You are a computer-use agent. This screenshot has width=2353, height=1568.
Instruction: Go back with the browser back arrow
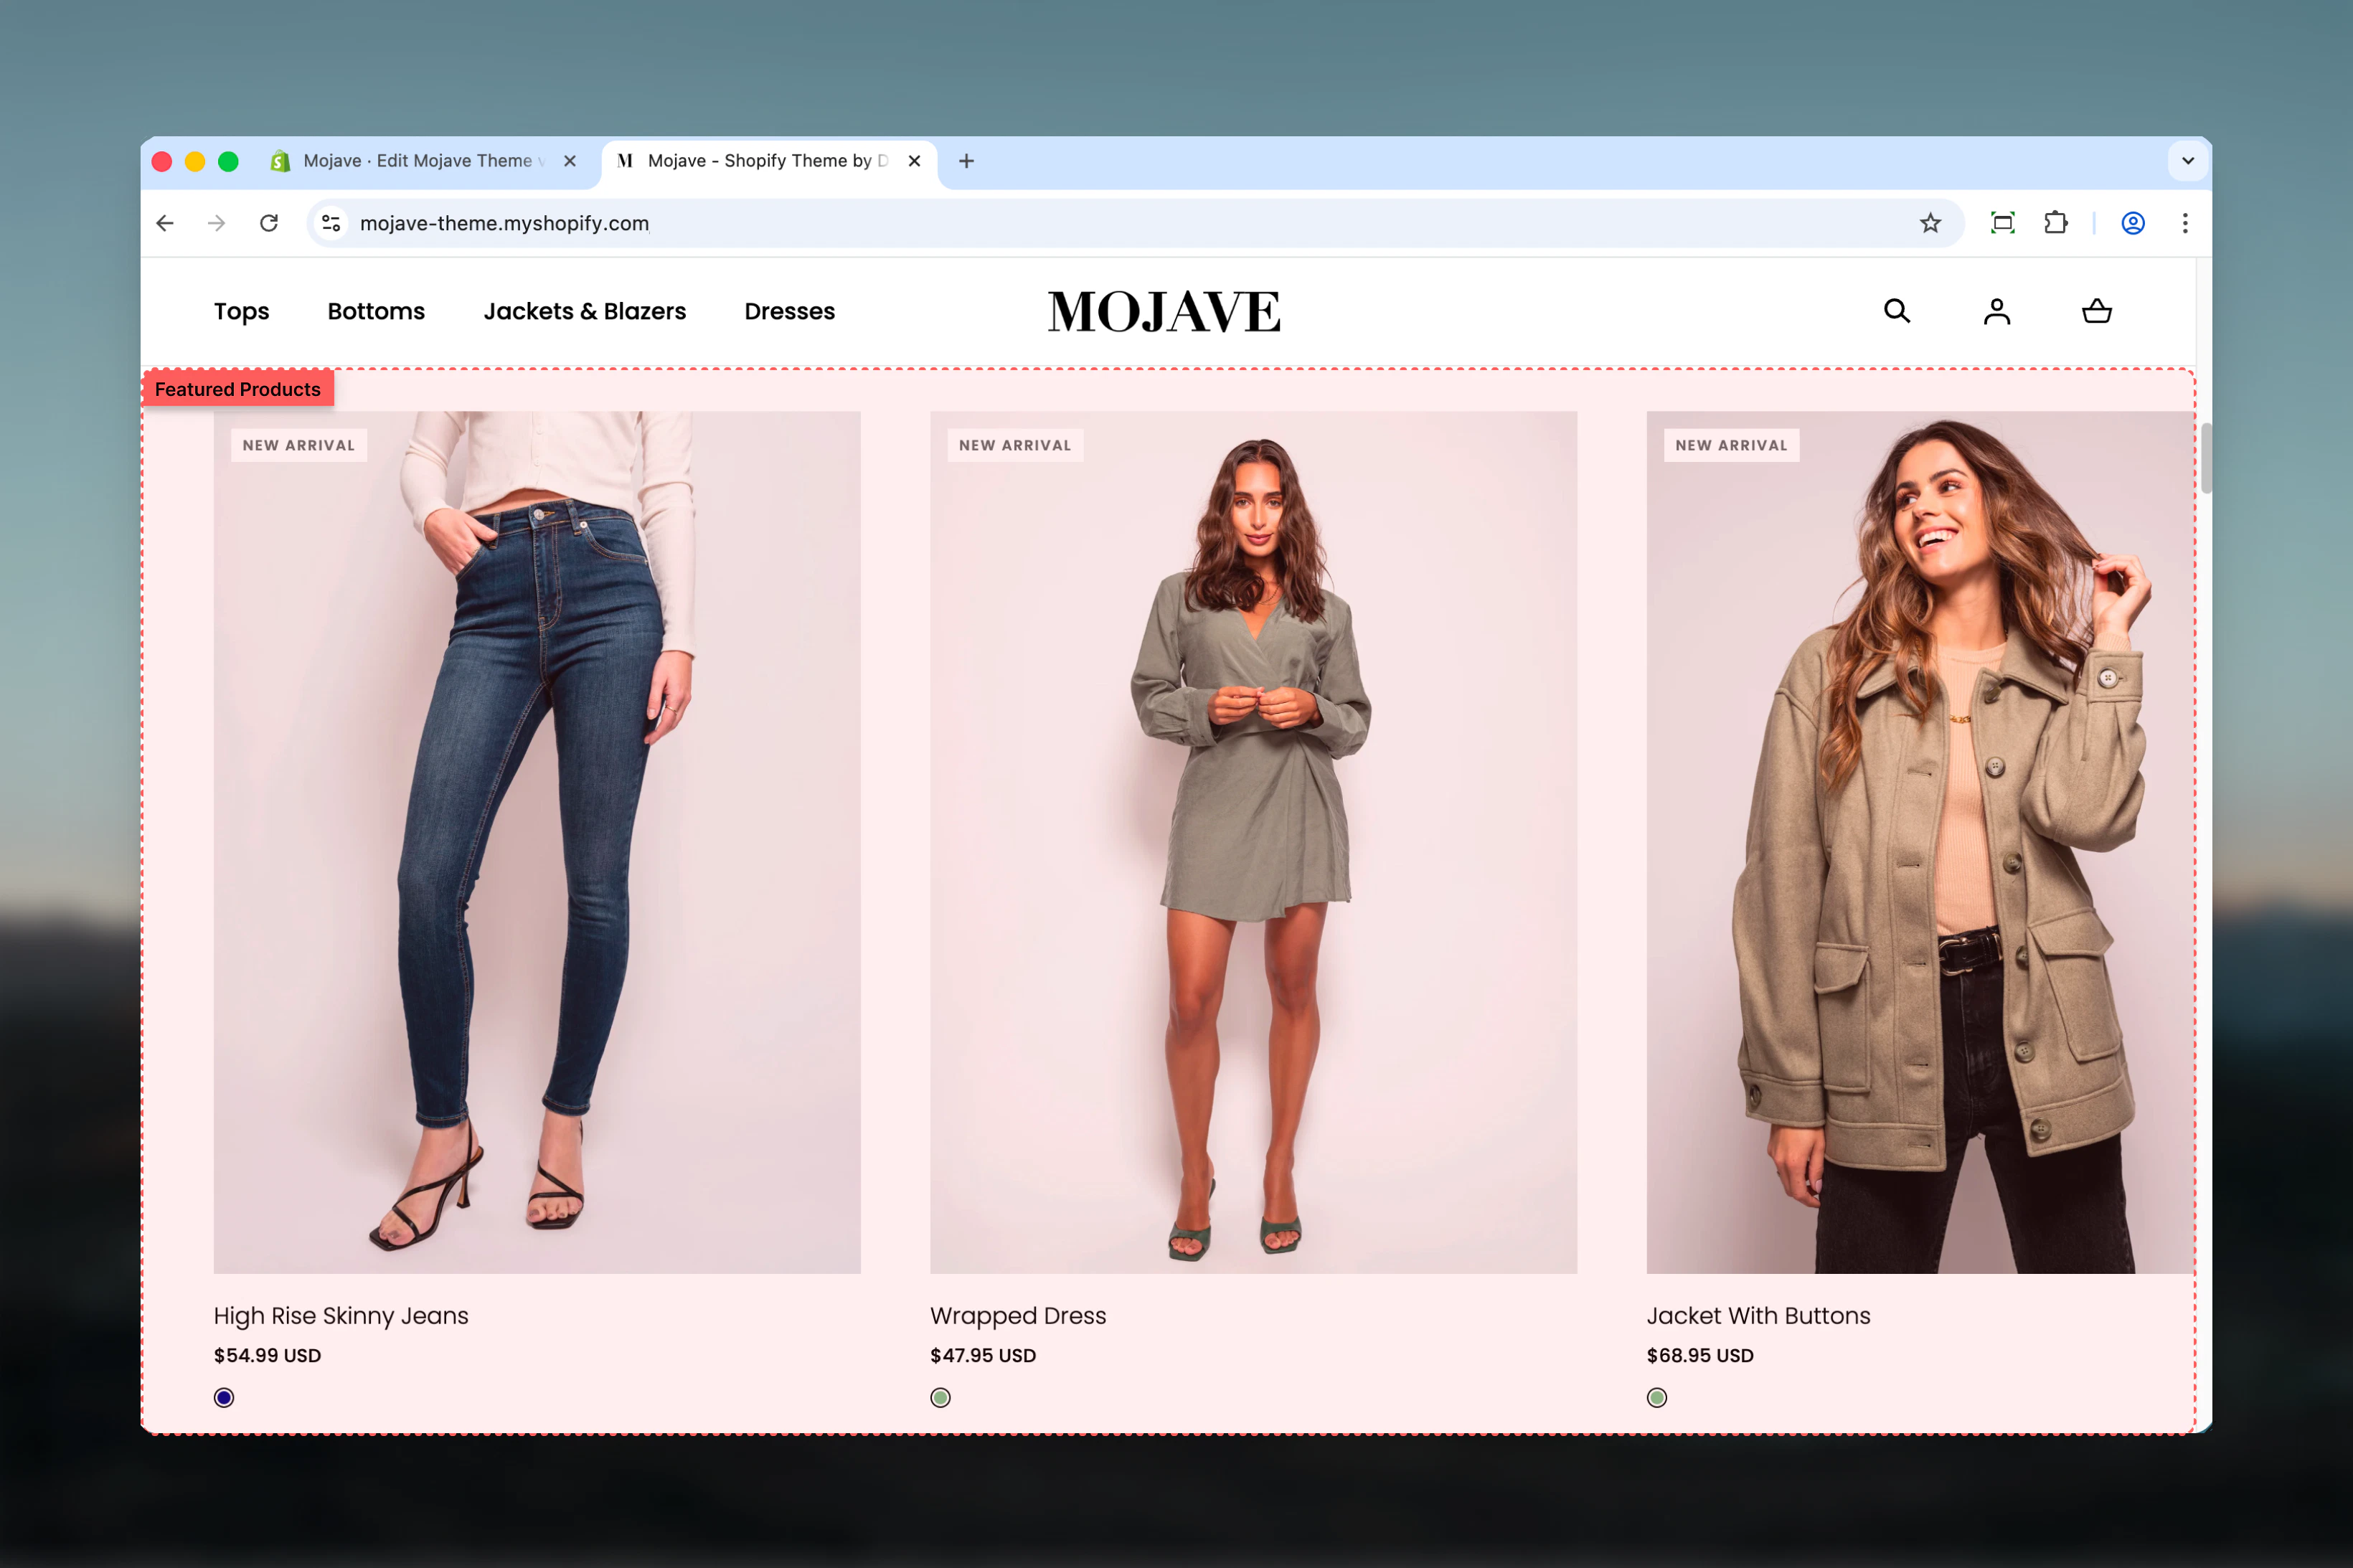165,223
